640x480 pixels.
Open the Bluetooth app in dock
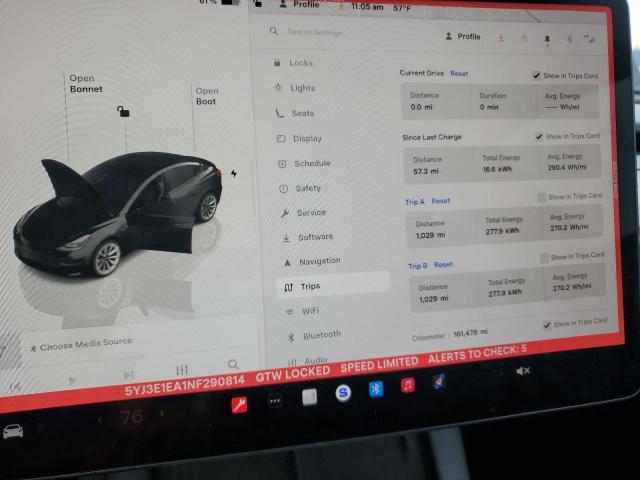tap(376, 389)
